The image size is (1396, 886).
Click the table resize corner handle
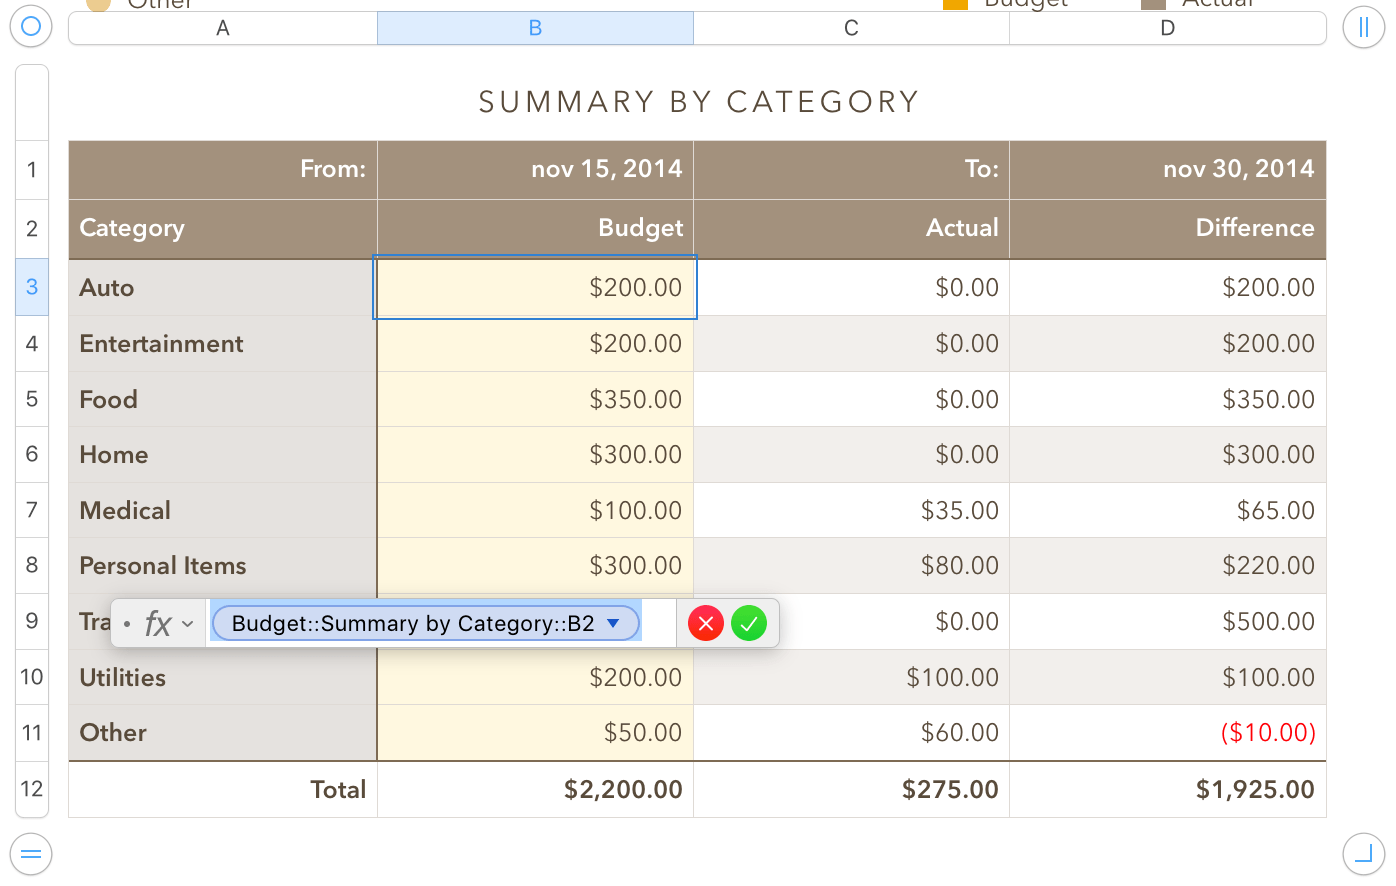pyautogui.click(x=1363, y=854)
